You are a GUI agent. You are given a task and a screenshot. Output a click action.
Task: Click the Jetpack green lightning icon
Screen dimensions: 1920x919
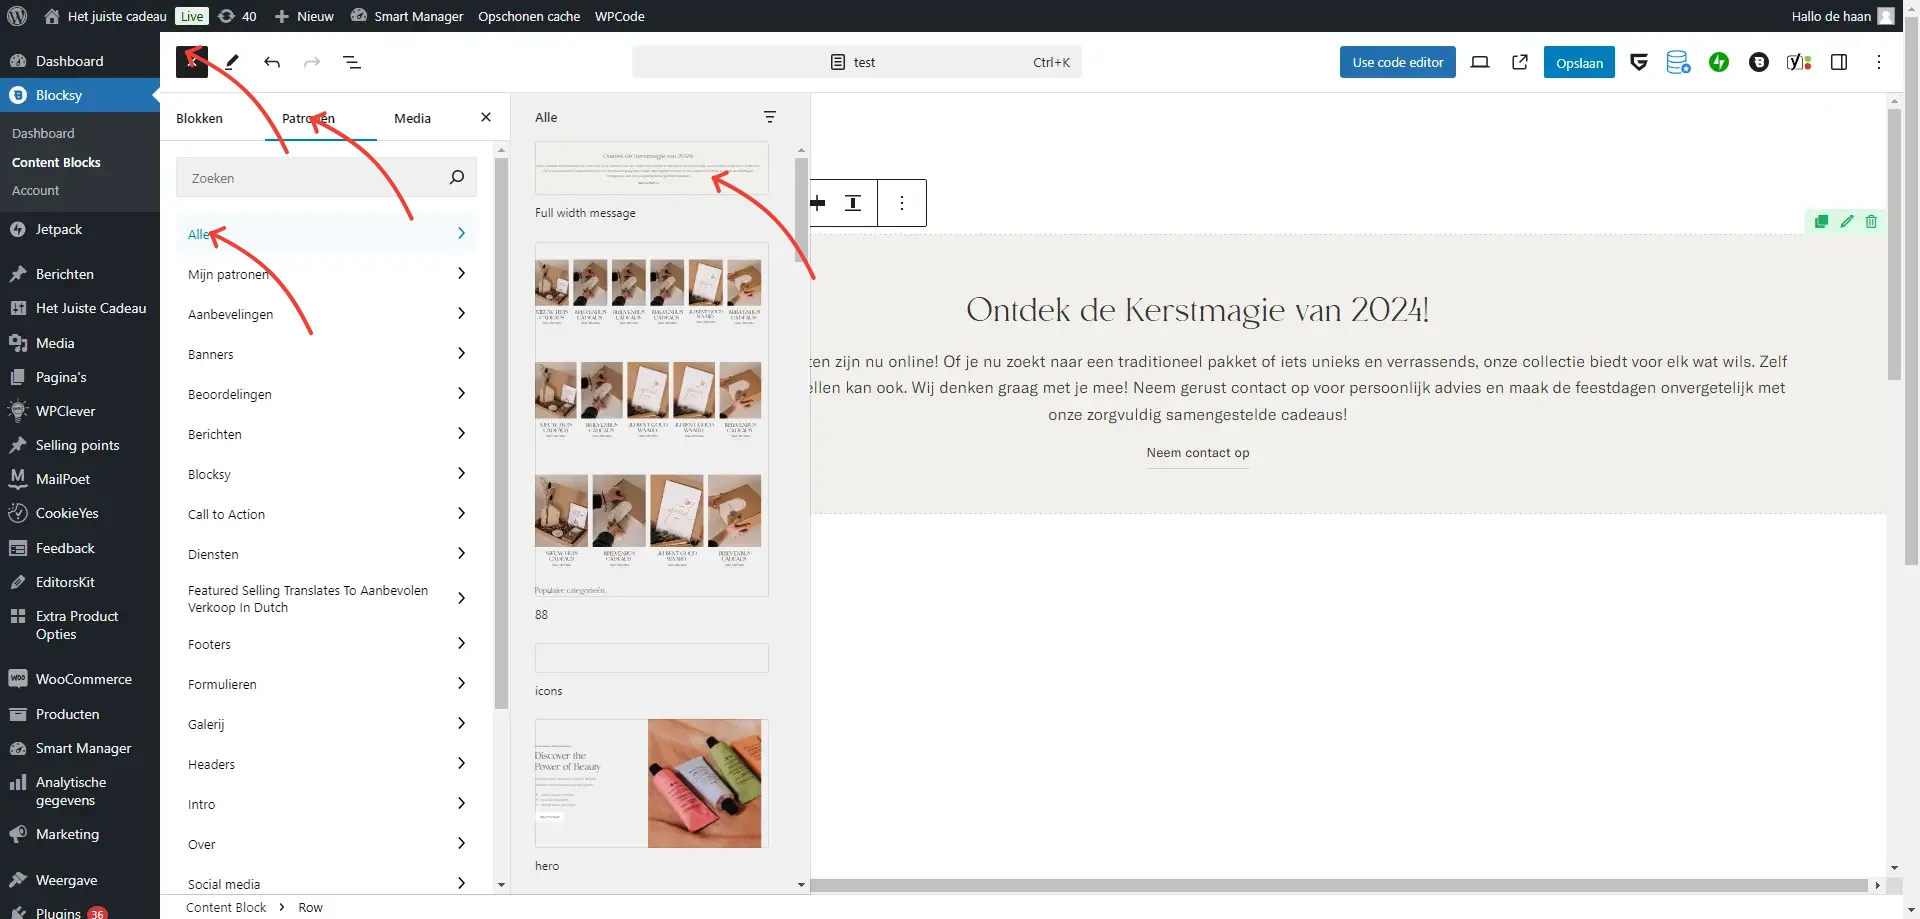click(x=1718, y=62)
